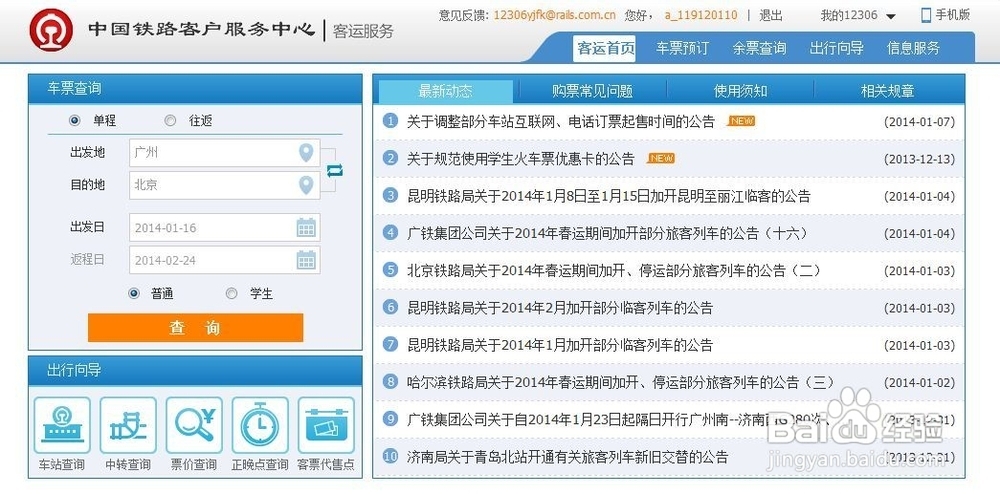Open 昆明铁路局 2014年2月加开临客 announcement
The width and height of the screenshot is (1000, 494).
tap(560, 308)
